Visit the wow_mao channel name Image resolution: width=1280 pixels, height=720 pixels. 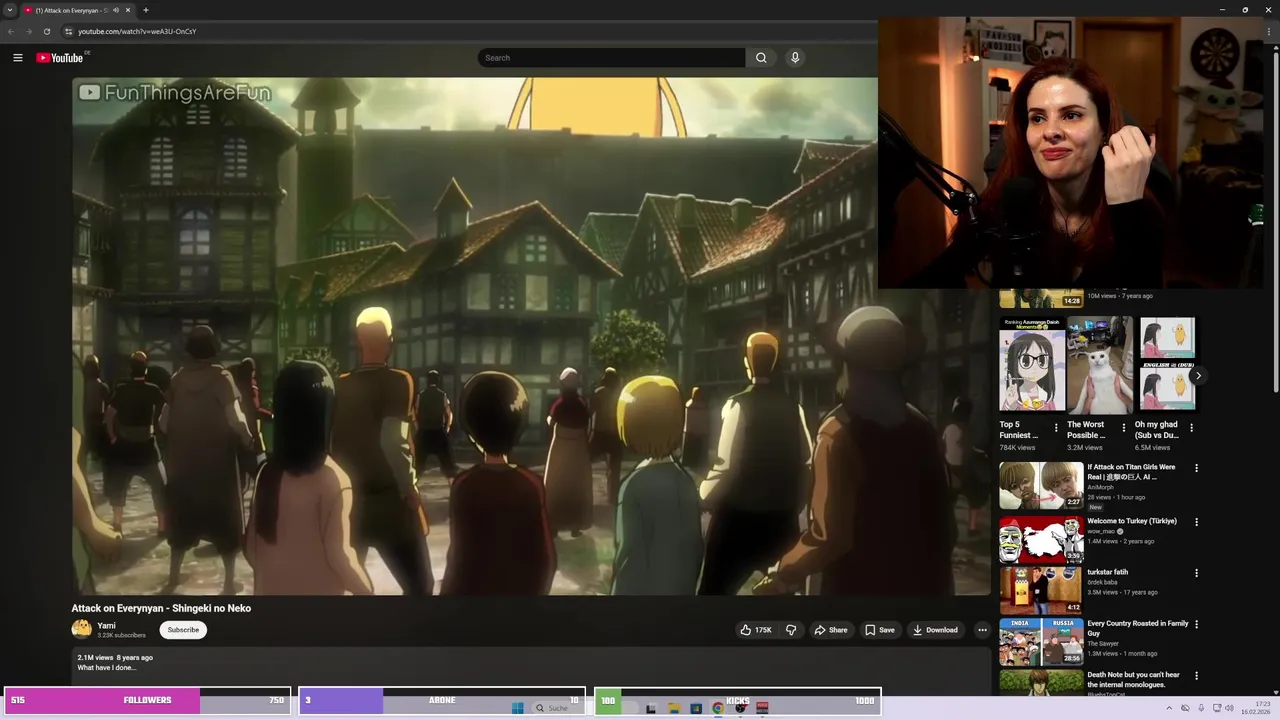pyautogui.click(x=1101, y=531)
